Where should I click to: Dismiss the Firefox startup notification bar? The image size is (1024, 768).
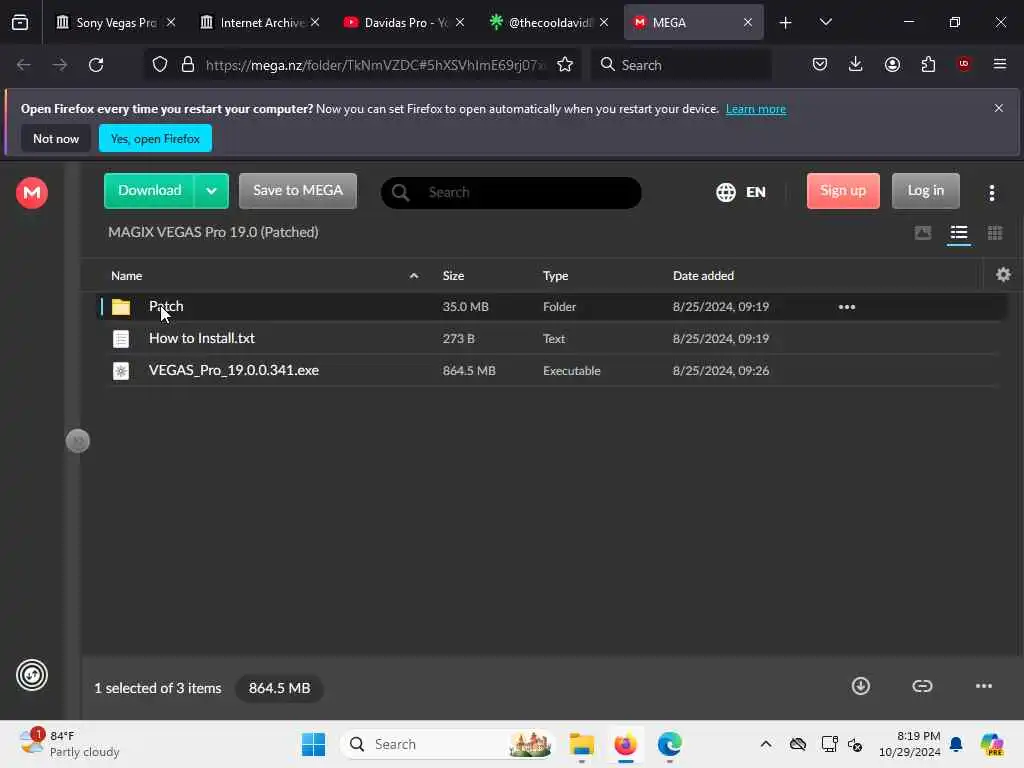(999, 108)
